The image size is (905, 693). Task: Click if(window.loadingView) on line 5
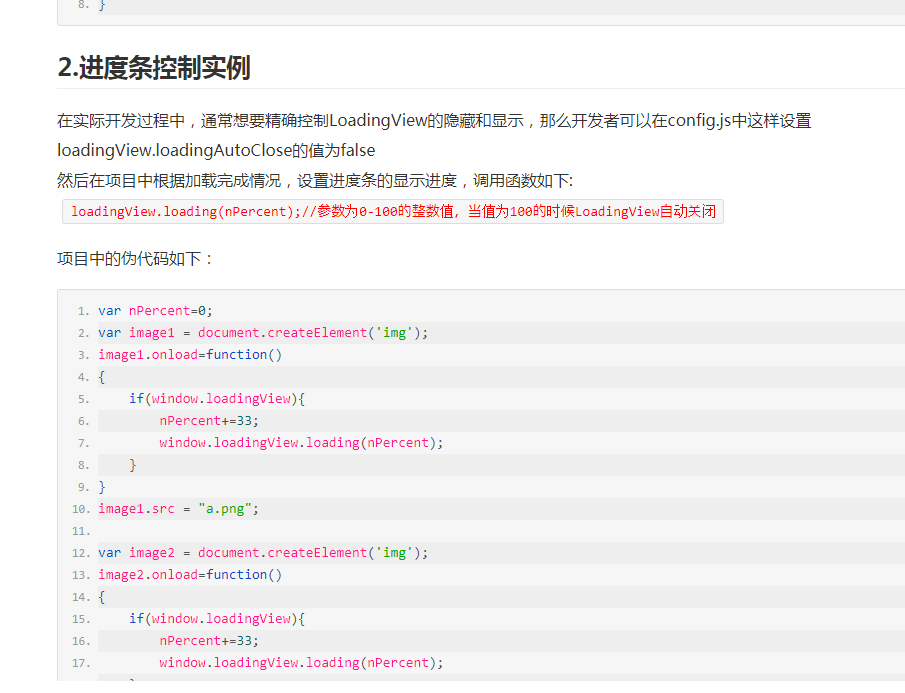coord(217,399)
